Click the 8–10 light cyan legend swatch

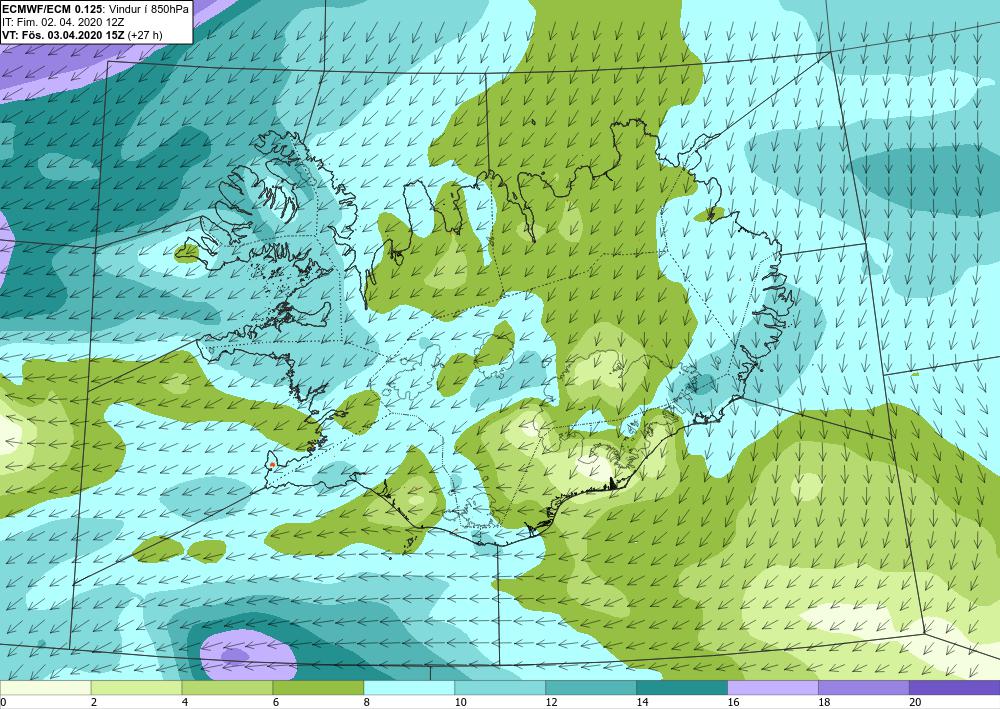tap(409, 688)
